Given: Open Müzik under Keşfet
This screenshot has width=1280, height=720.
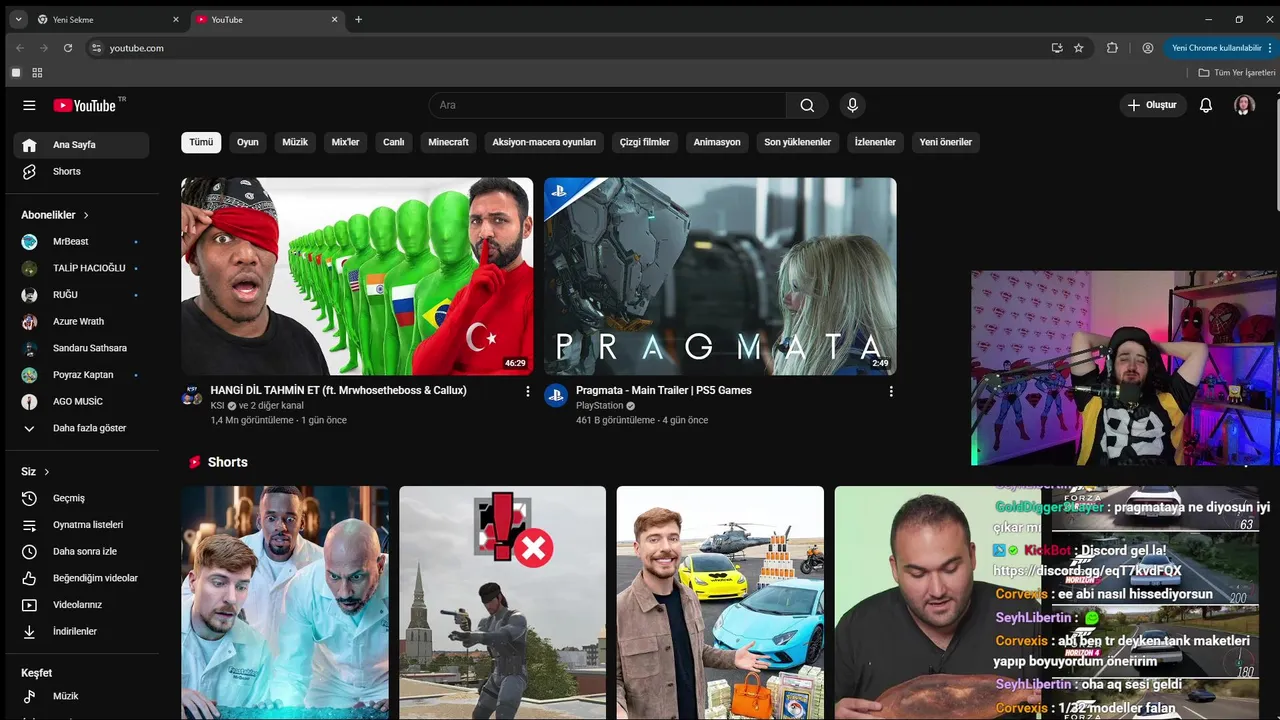Looking at the screenshot, I should coord(81,696).
